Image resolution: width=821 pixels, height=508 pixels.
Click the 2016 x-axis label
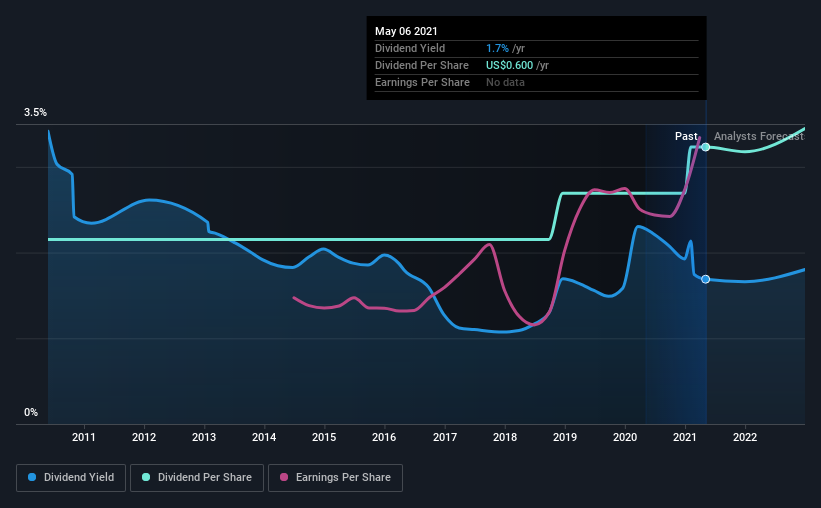(384, 437)
